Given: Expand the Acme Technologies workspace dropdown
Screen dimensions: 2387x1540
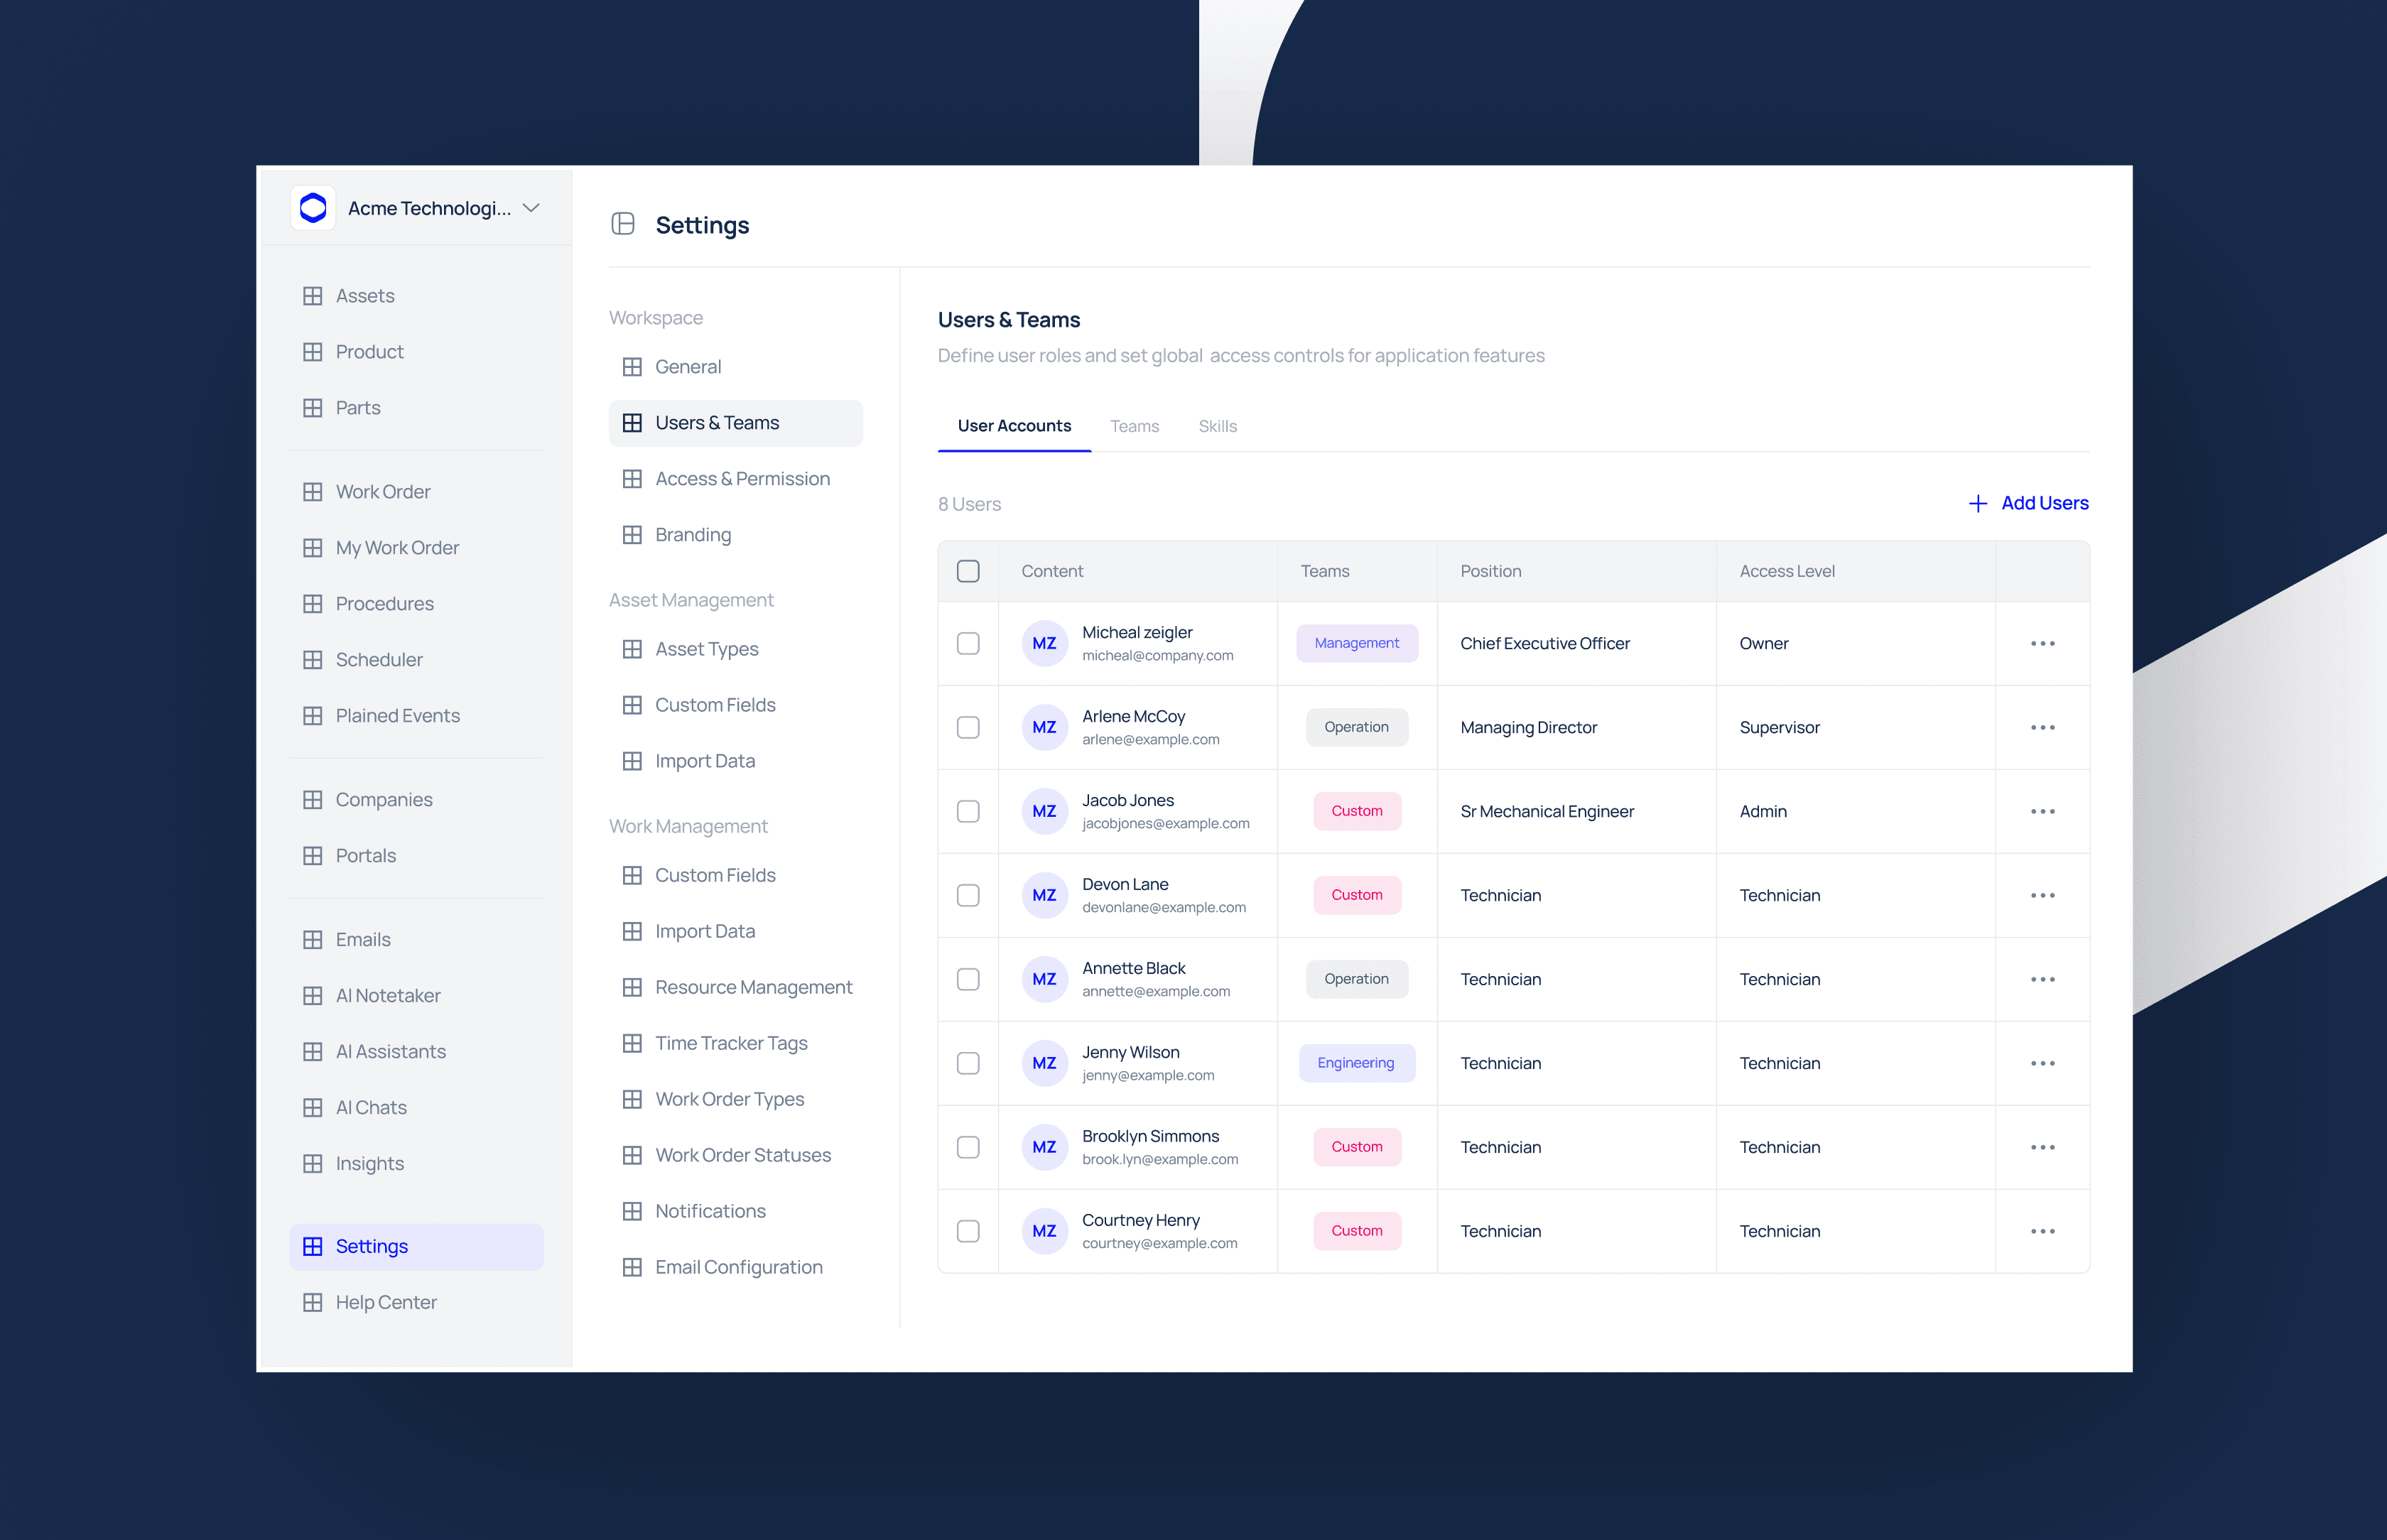Looking at the screenshot, I should [x=531, y=208].
